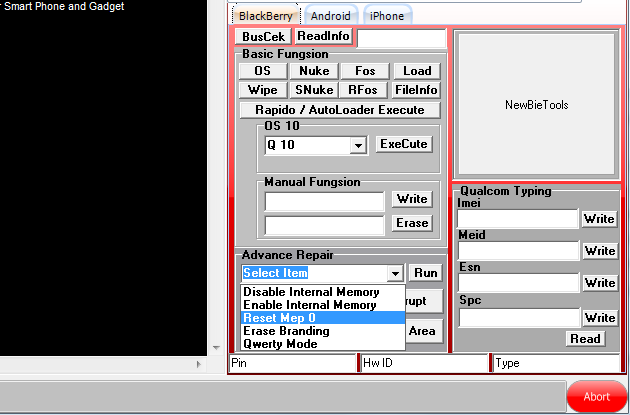Click the Advance Repair Select Item dropdown arrow
Screen dimensions: 630x415
point(395,274)
